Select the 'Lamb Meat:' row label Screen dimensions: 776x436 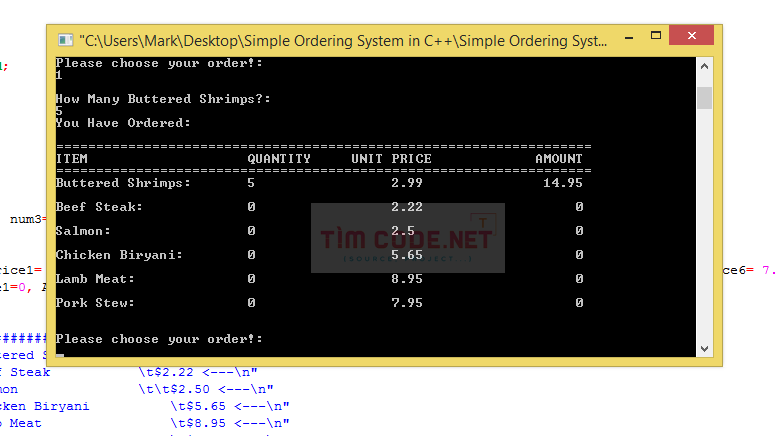coord(95,279)
